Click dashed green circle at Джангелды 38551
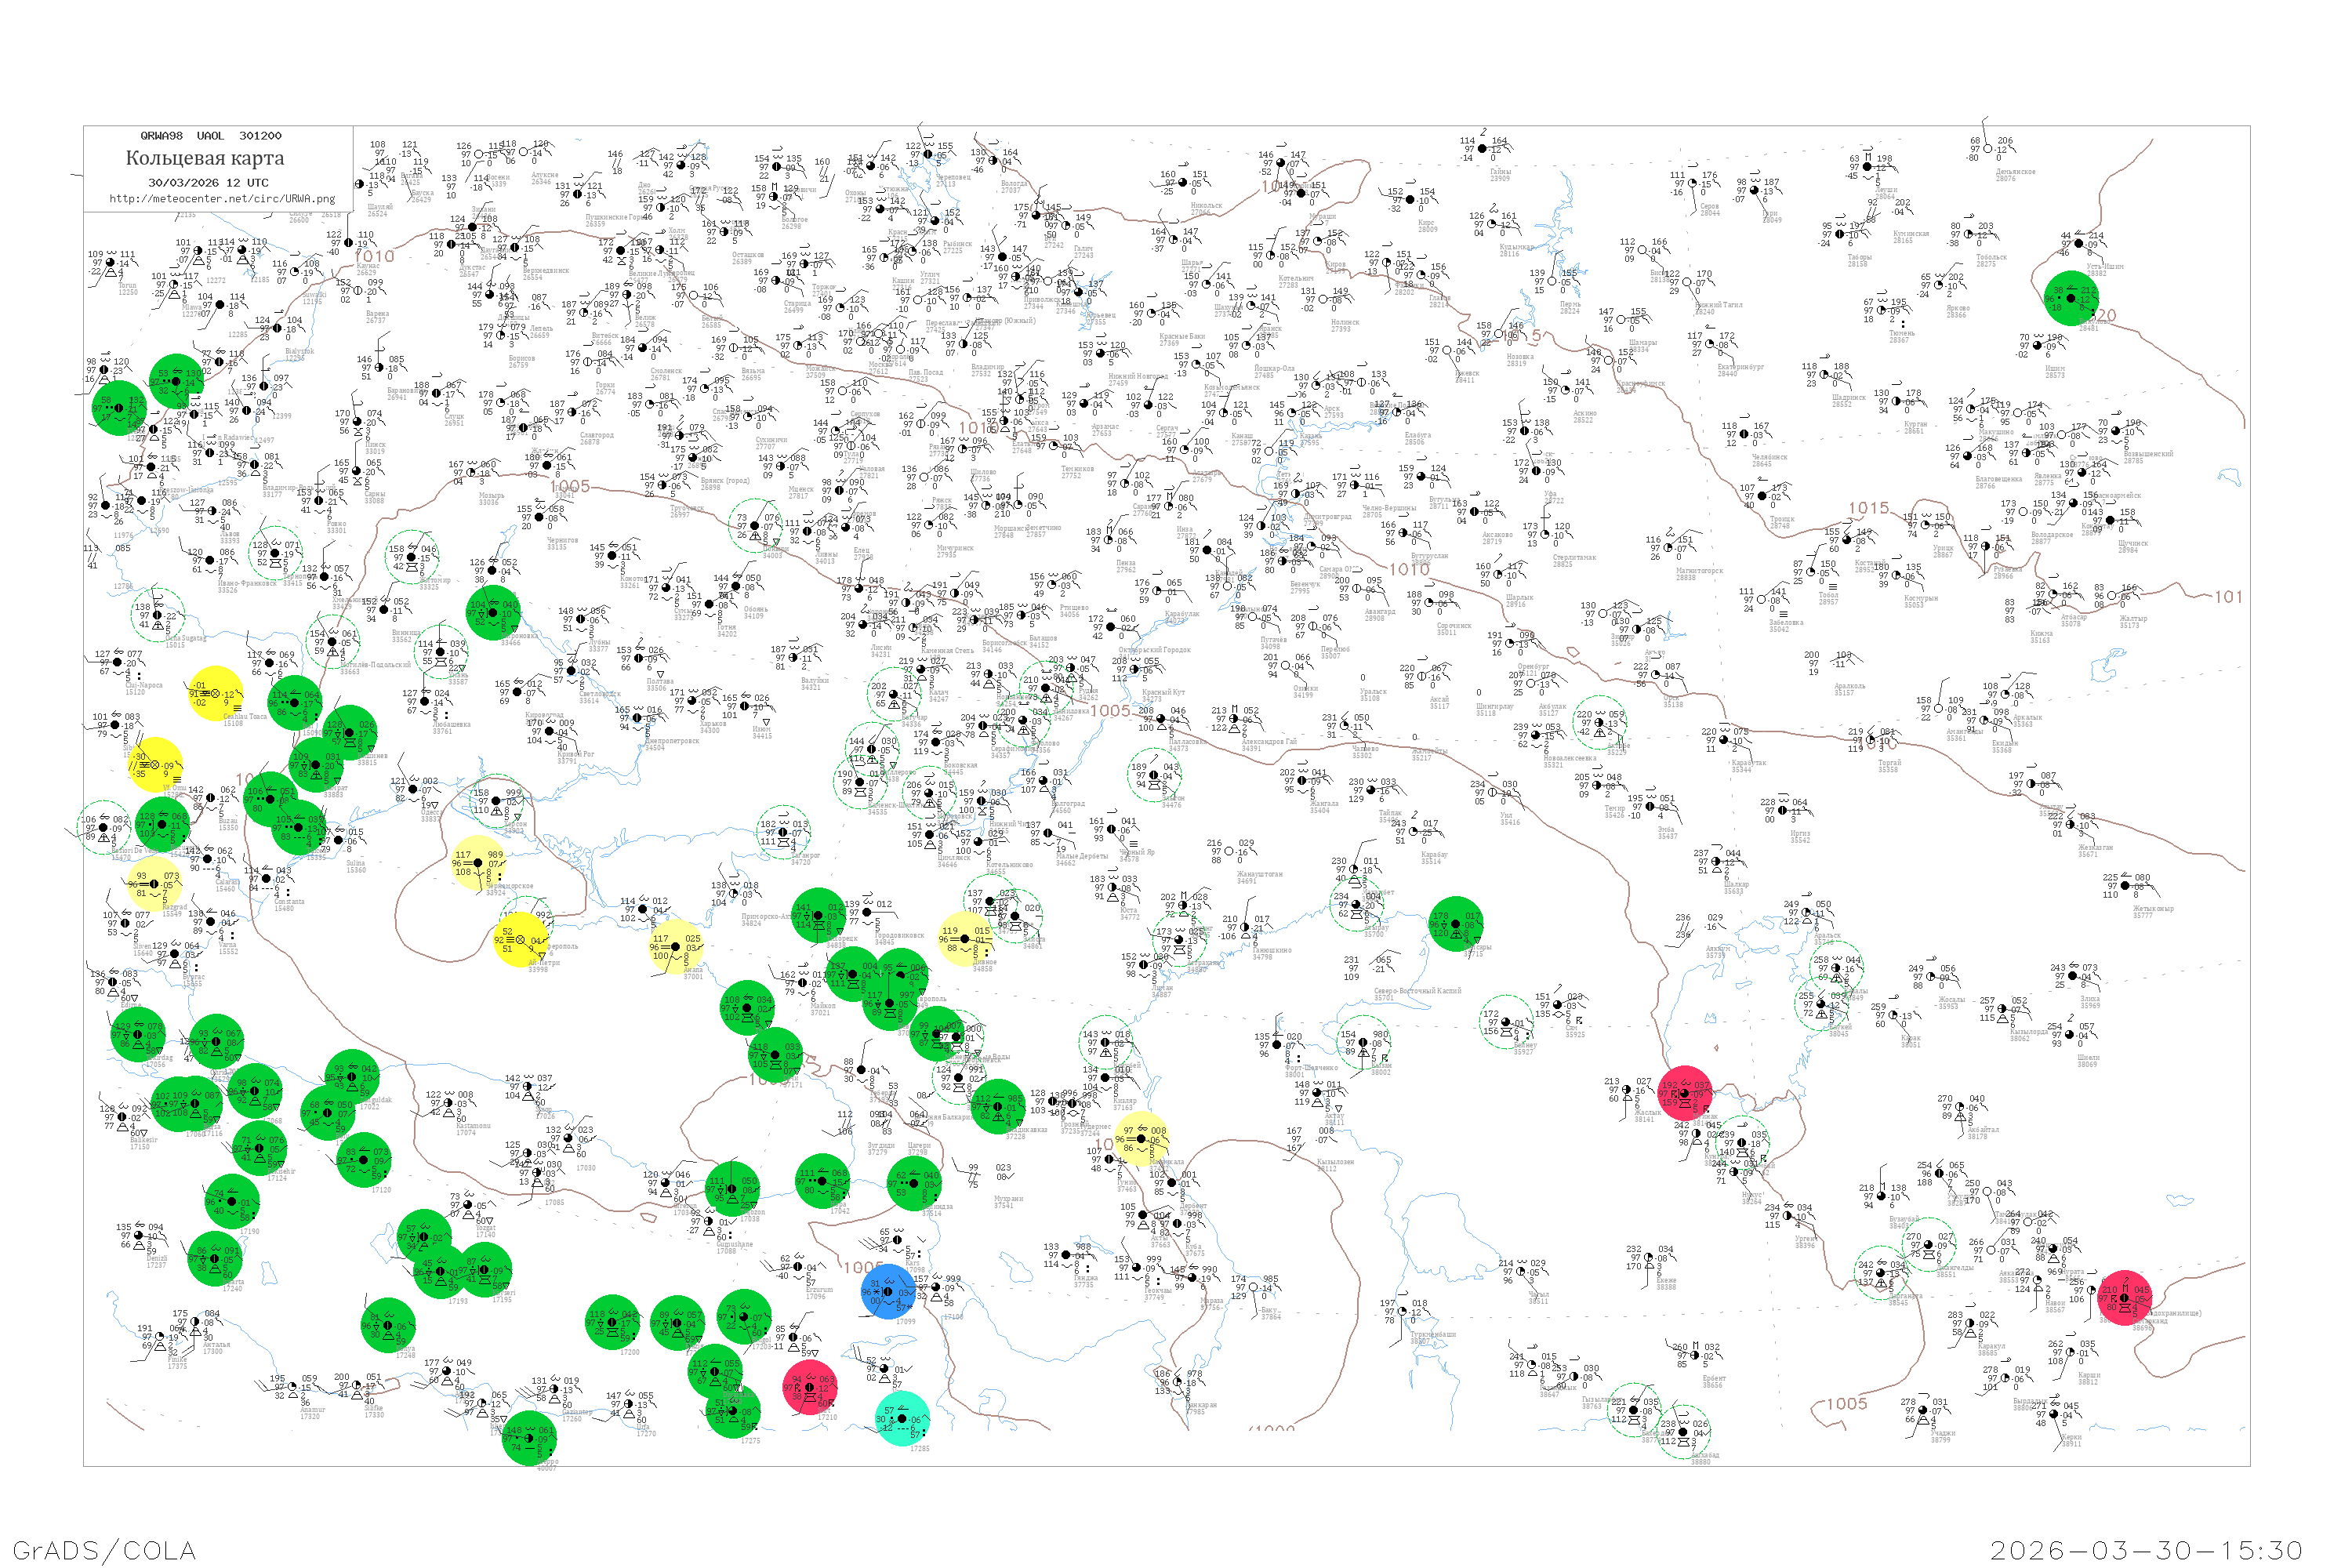This screenshot has width=2352, height=1568. point(1928,1245)
